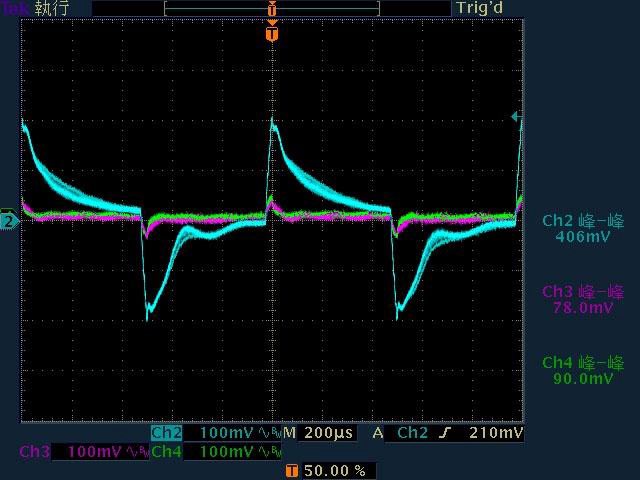Click the Ch4 AC coupling bandwidth icon
This screenshot has width=640, height=480.
270,452
